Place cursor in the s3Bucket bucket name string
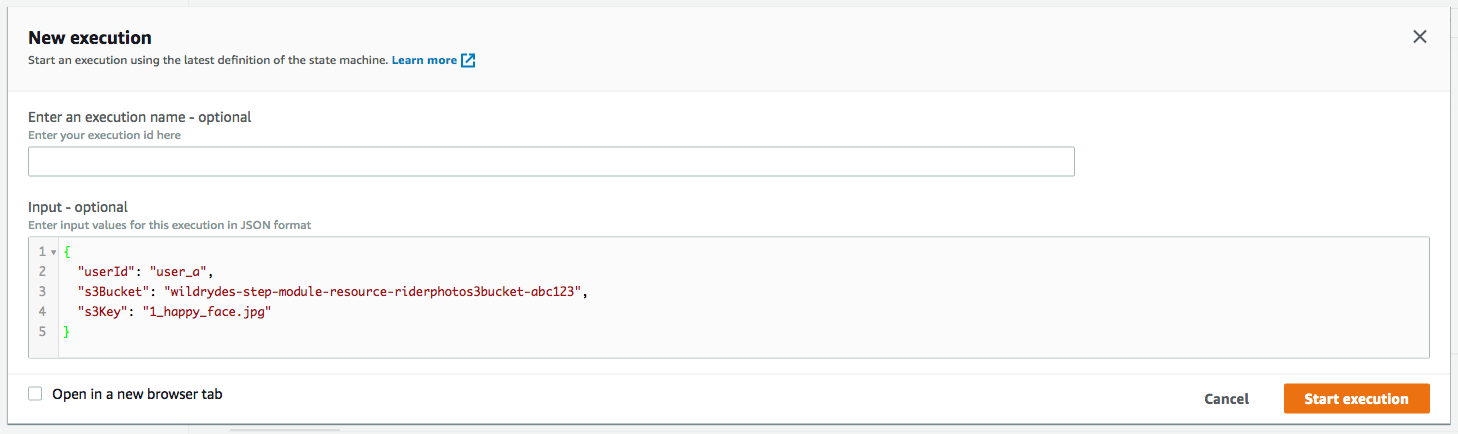1458x434 pixels. click(374, 291)
